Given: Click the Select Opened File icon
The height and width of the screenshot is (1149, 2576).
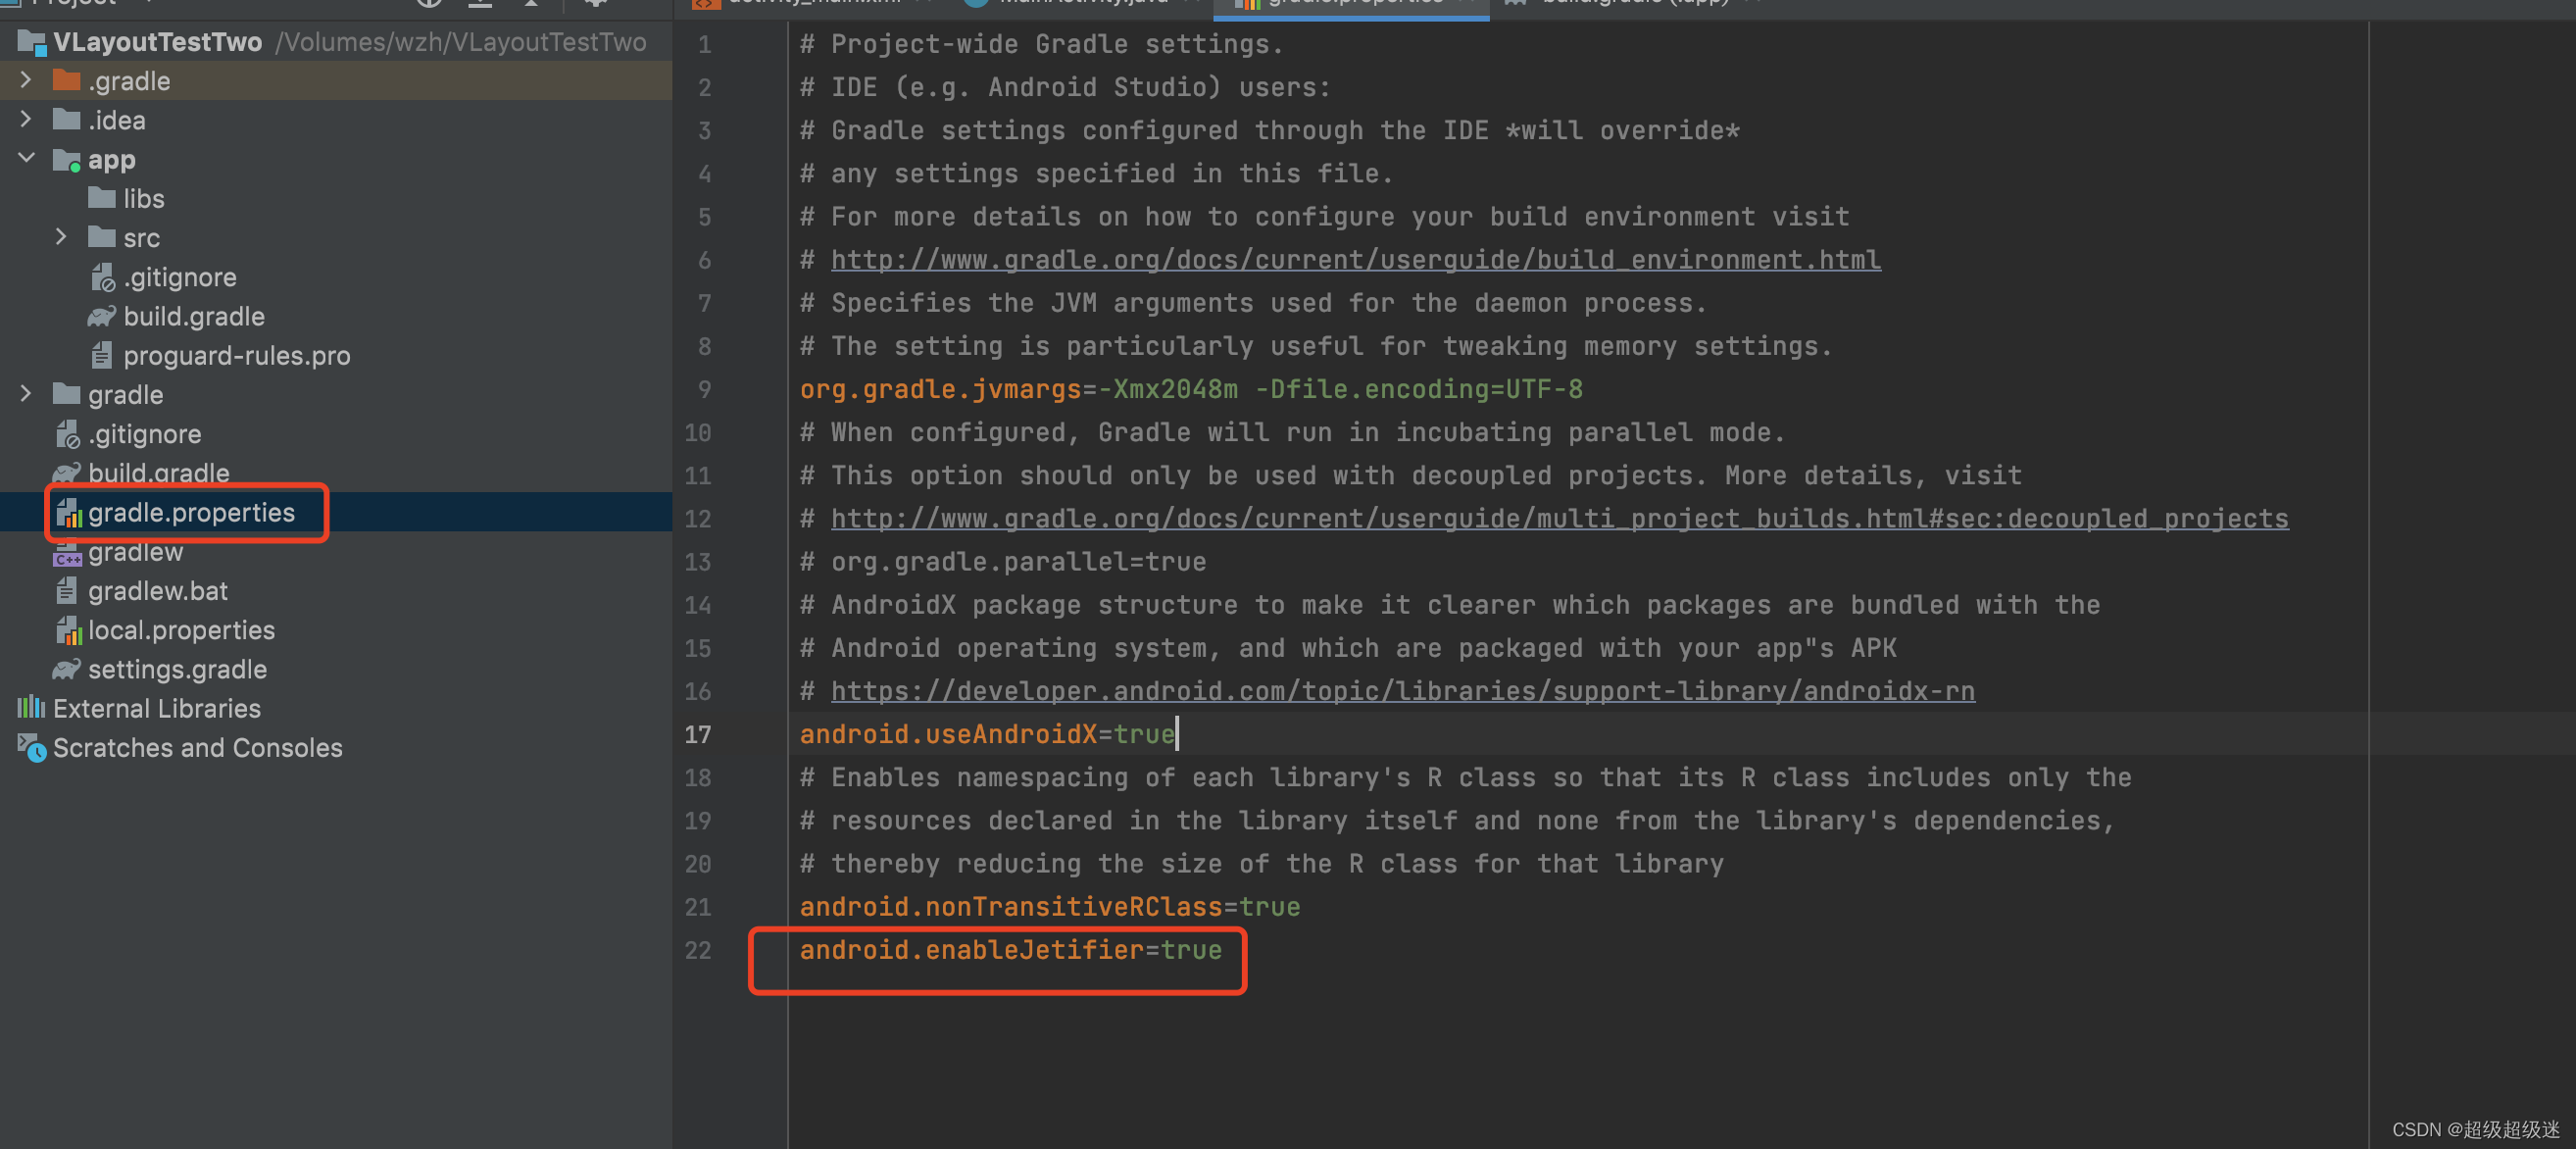Looking at the screenshot, I should click(428, 3).
